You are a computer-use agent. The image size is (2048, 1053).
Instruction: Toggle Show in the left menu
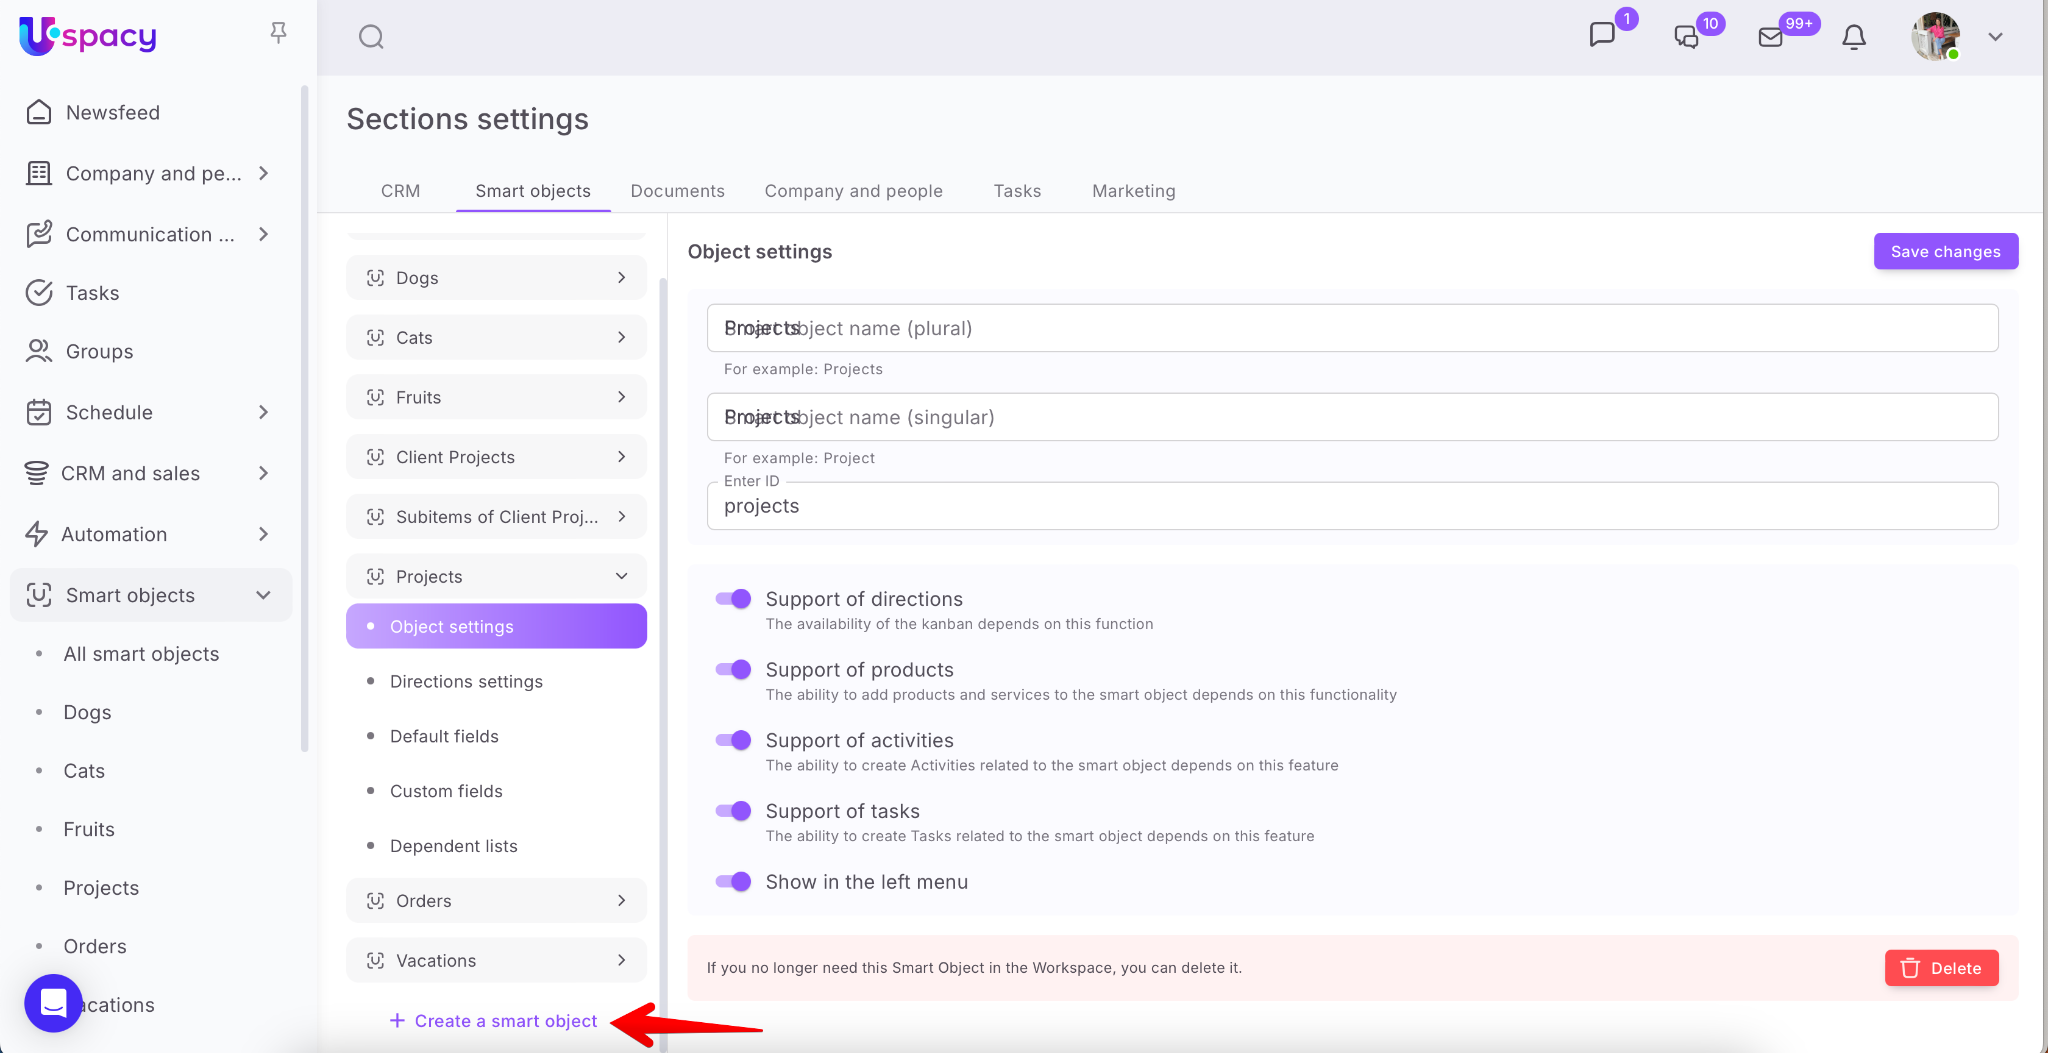733,882
